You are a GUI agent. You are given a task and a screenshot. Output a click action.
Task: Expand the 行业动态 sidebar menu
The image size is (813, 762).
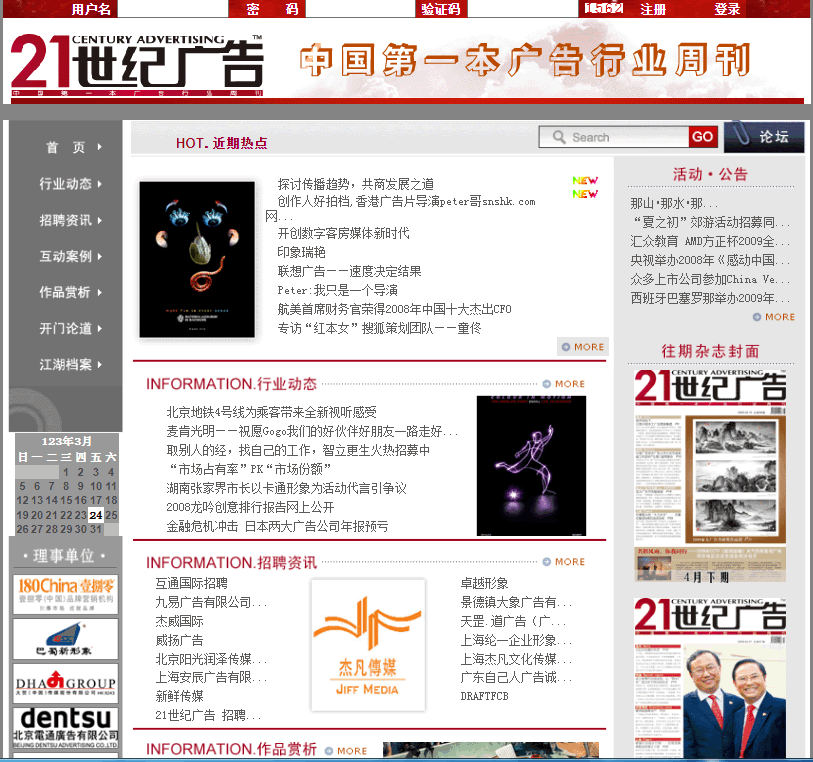[x=72, y=184]
